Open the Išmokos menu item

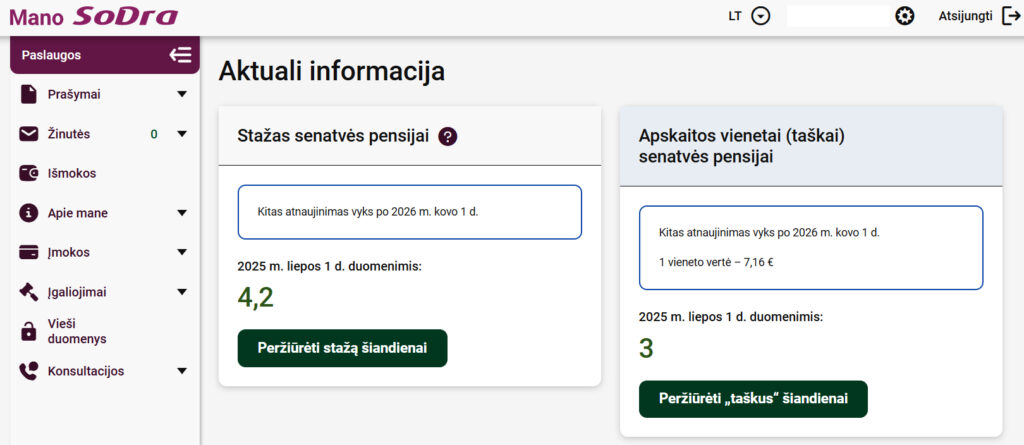(x=72, y=173)
